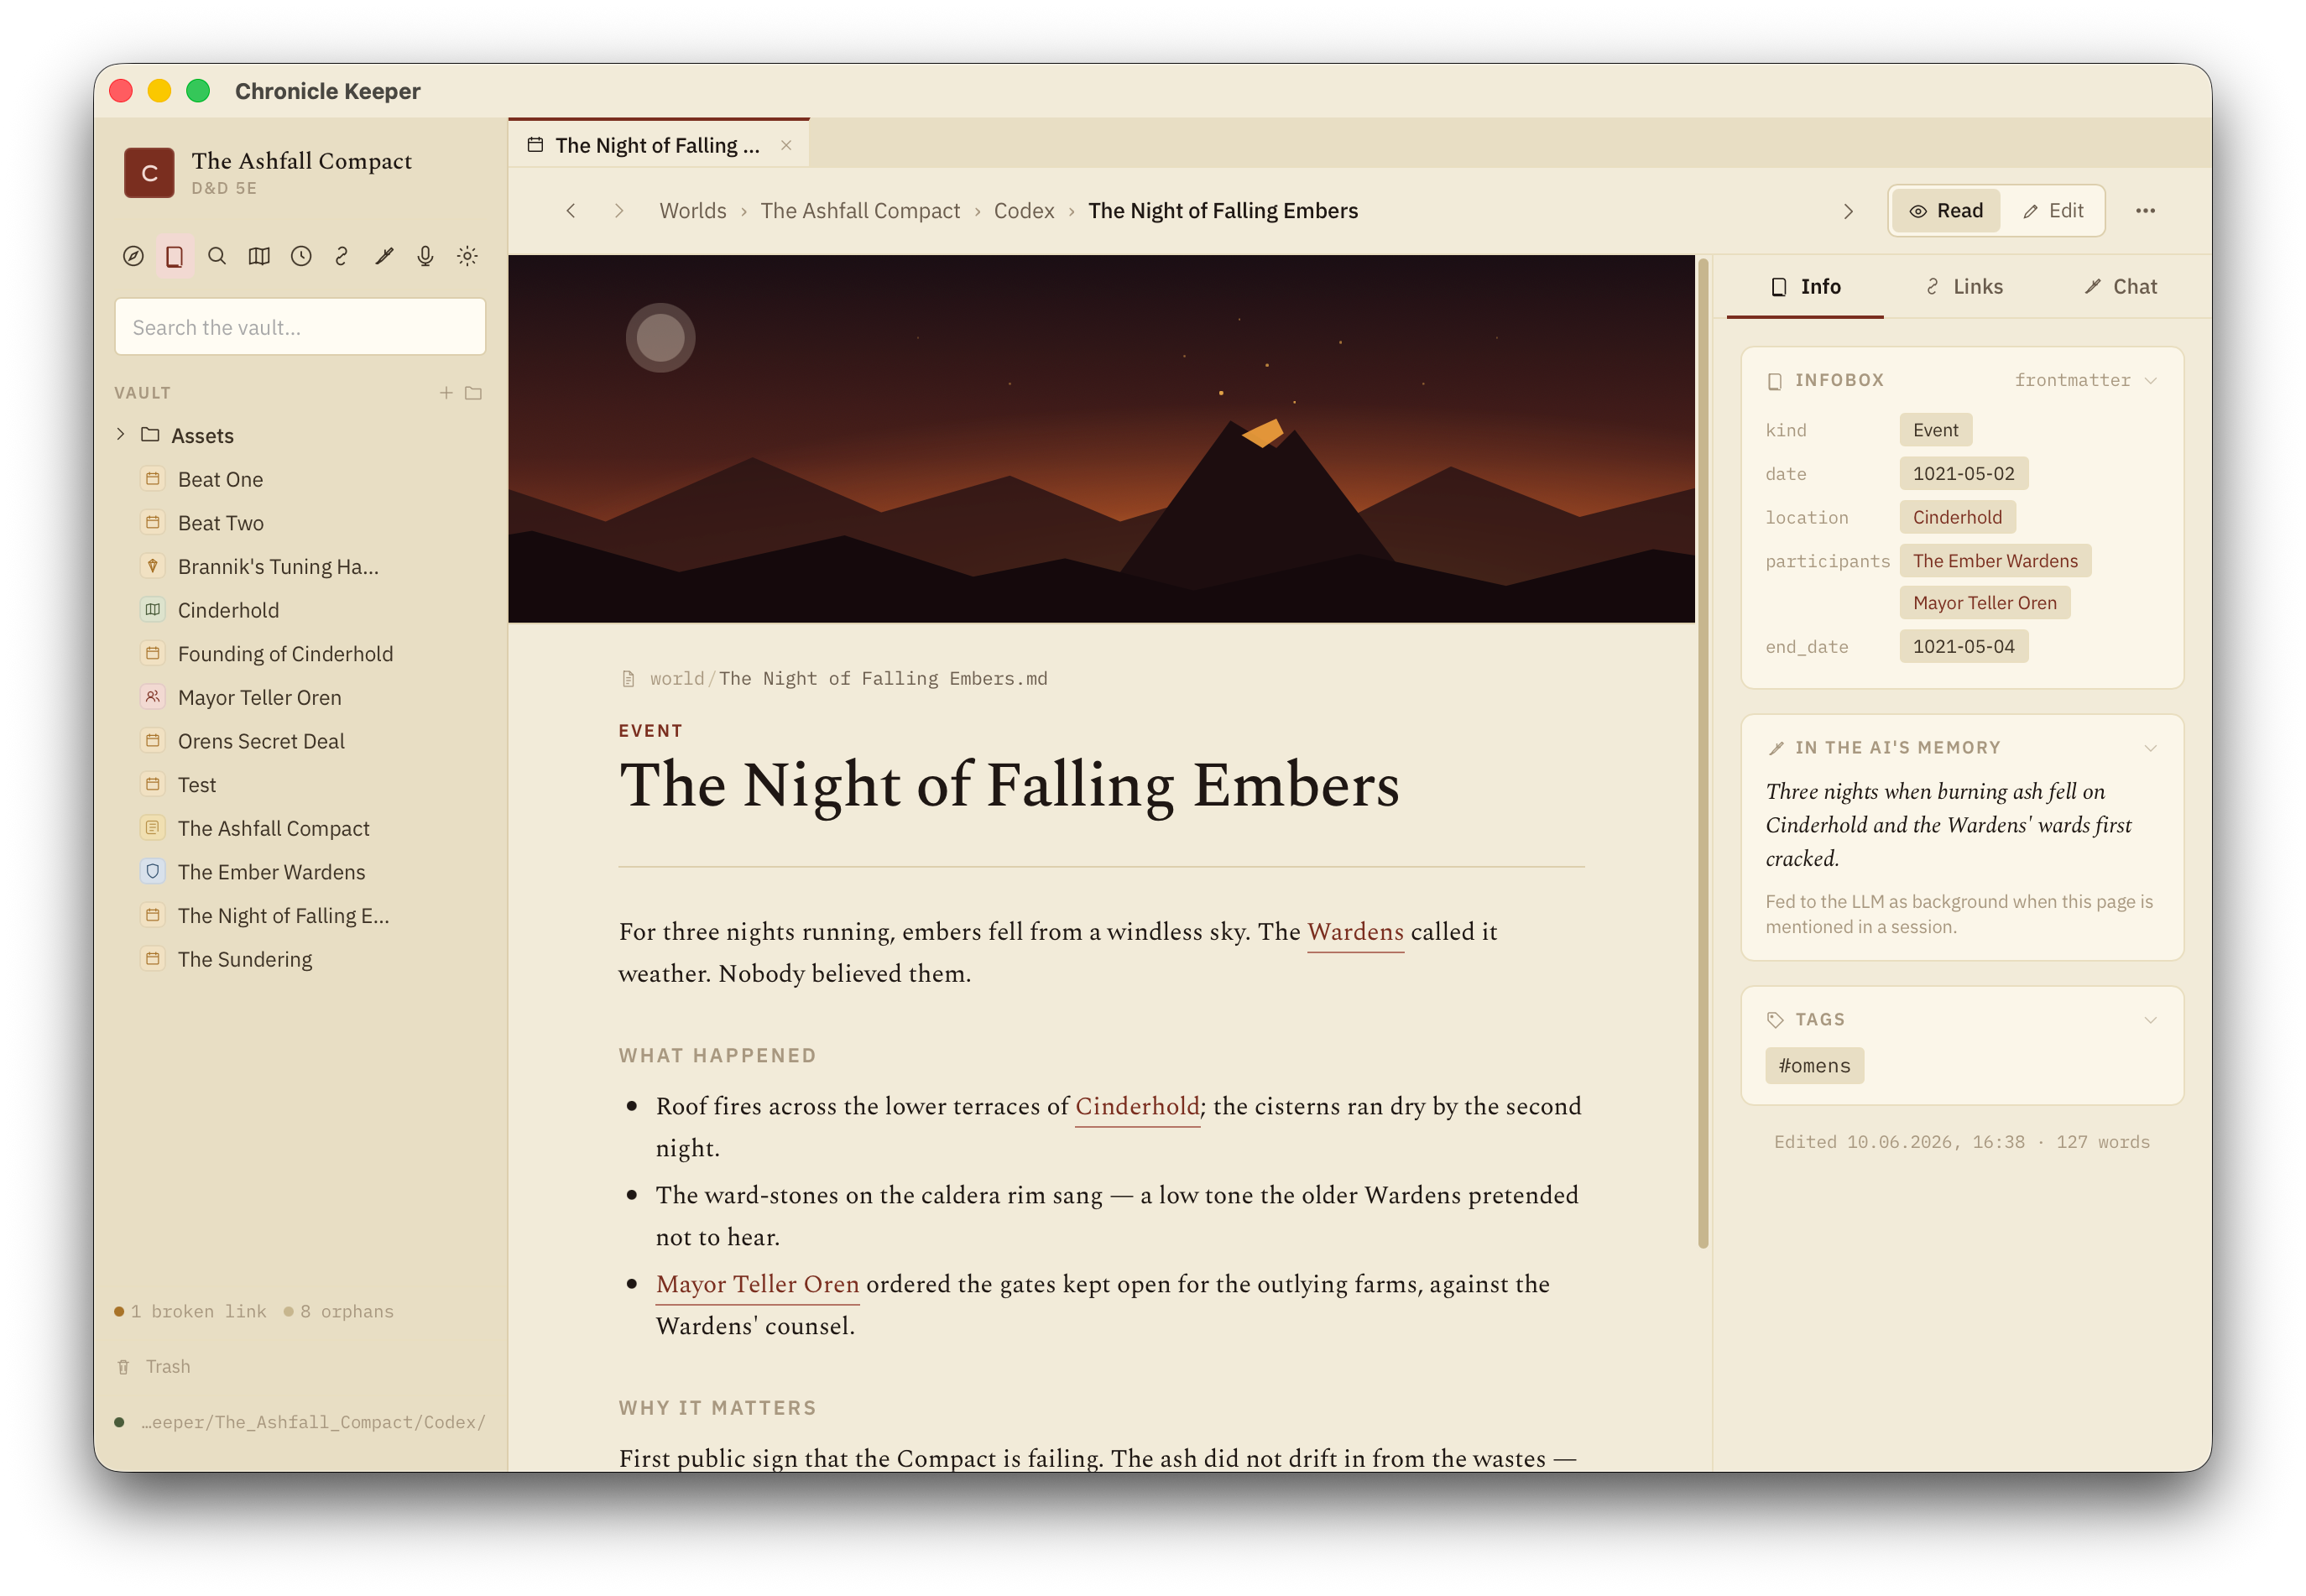This screenshot has height=1596, width=2306.
Task: Click the 8 orphans status
Action: (339, 1312)
